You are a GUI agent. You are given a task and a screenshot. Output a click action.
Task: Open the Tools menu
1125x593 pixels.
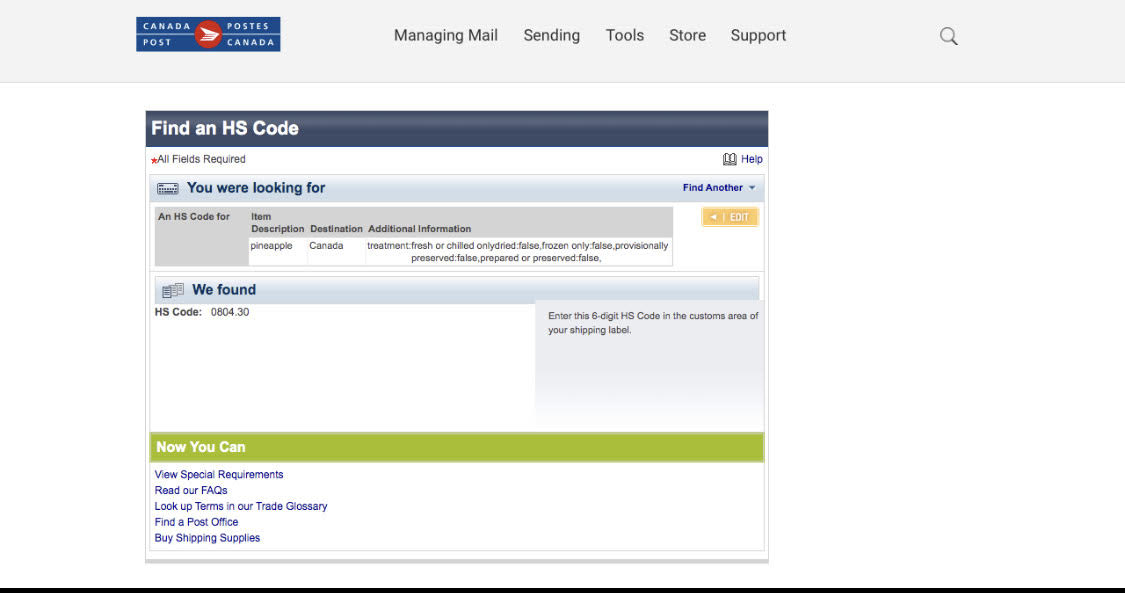point(625,35)
